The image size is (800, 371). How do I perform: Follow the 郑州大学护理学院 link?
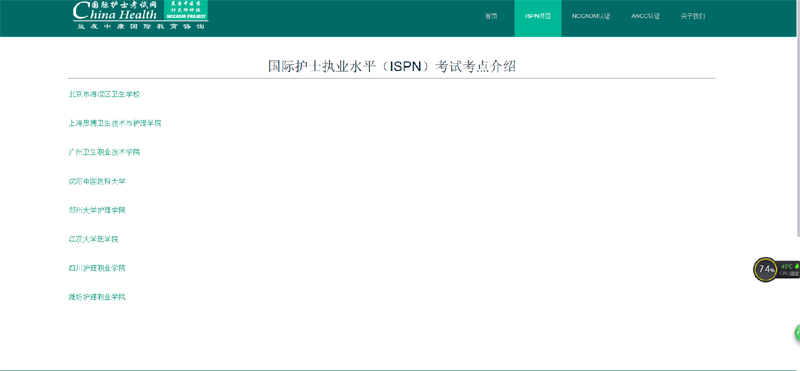tap(97, 210)
